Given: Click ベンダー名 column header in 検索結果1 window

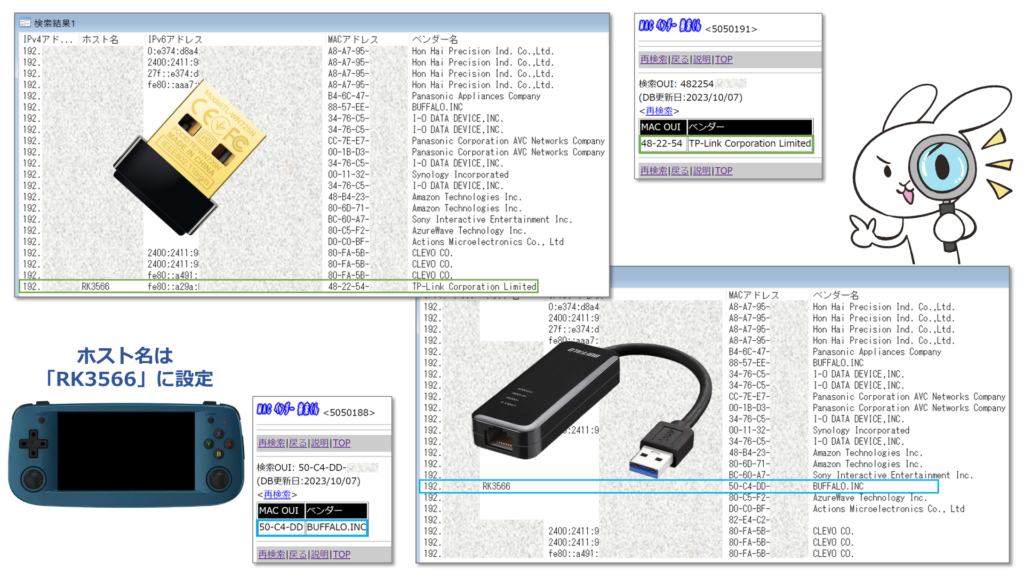Looking at the screenshot, I should point(434,39).
